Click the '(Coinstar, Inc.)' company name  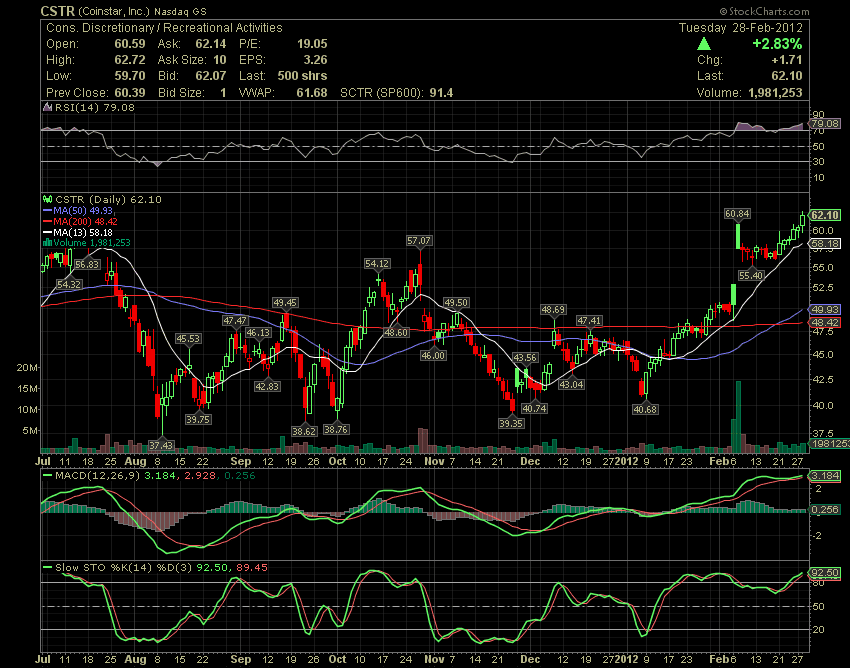coord(114,11)
